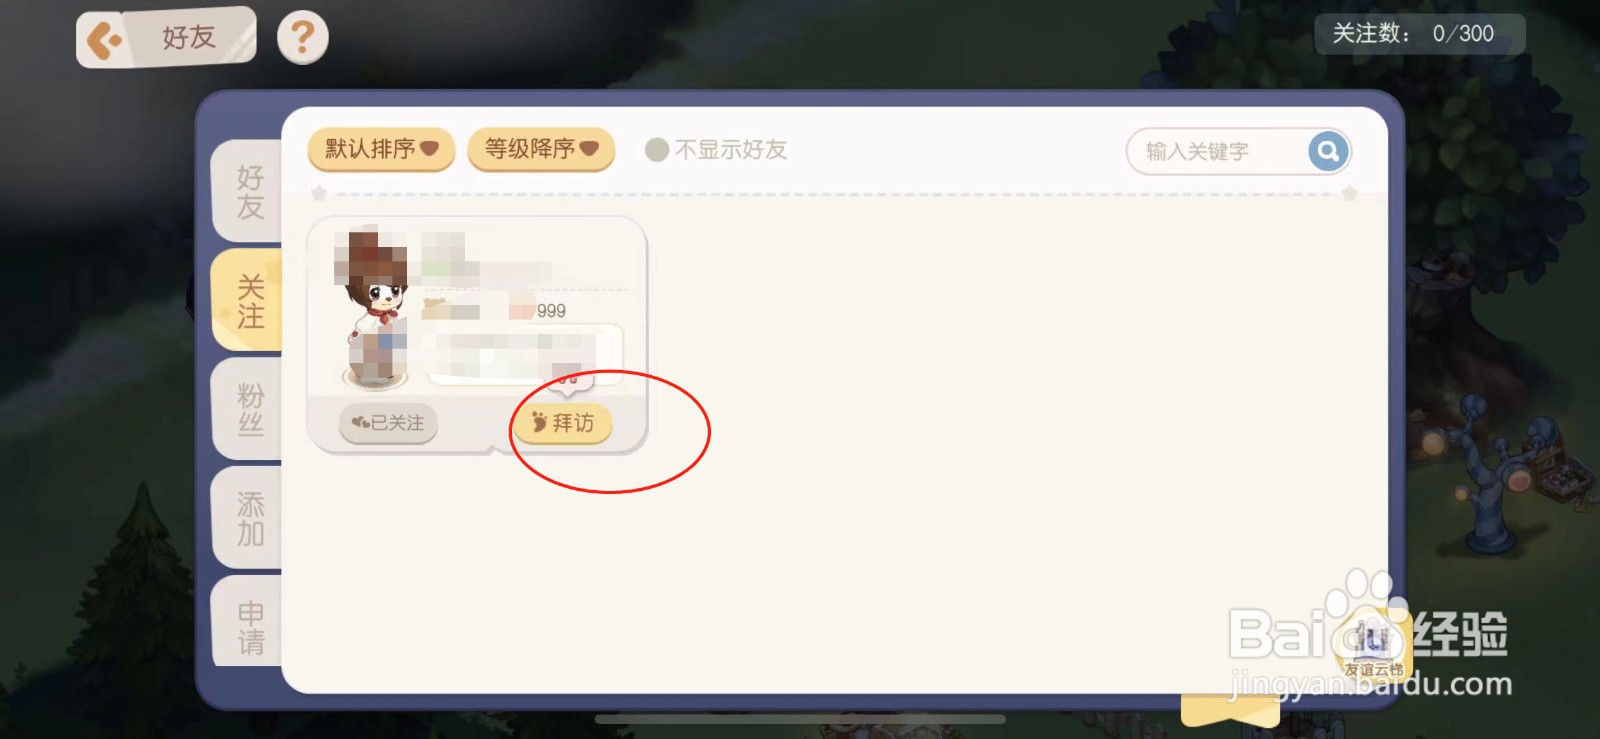Open the 粉丝 side tab

tap(249, 409)
